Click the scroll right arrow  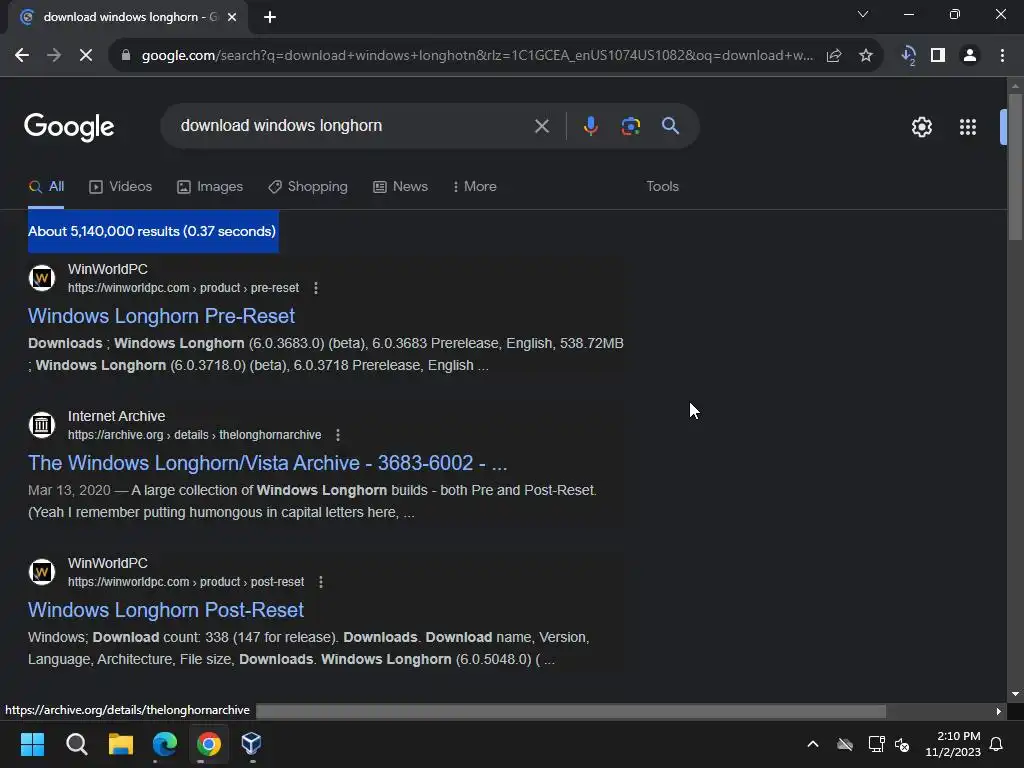tap(998, 711)
